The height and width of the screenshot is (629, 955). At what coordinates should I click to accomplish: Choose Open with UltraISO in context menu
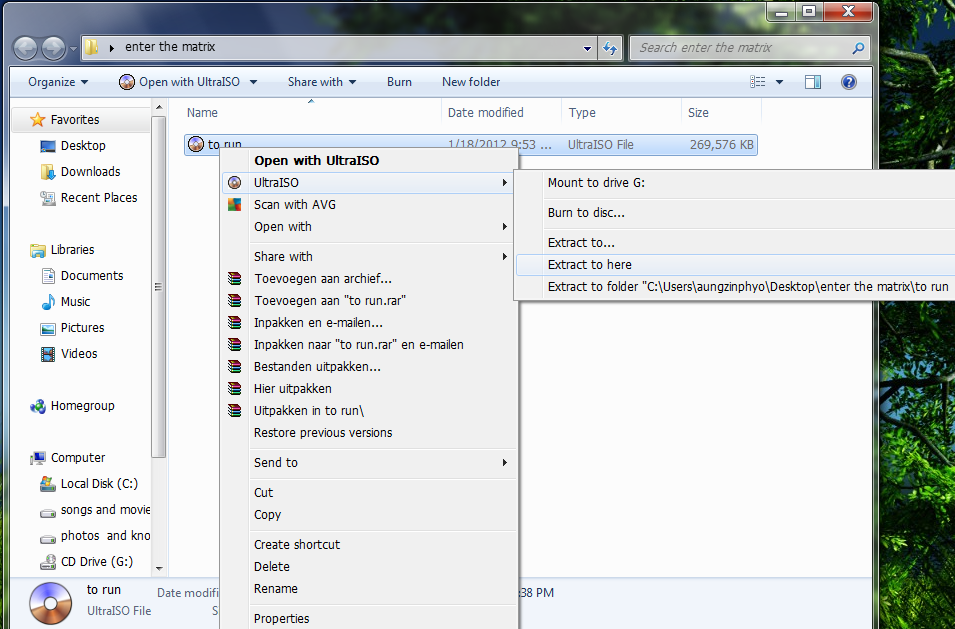[x=370, y=161]
